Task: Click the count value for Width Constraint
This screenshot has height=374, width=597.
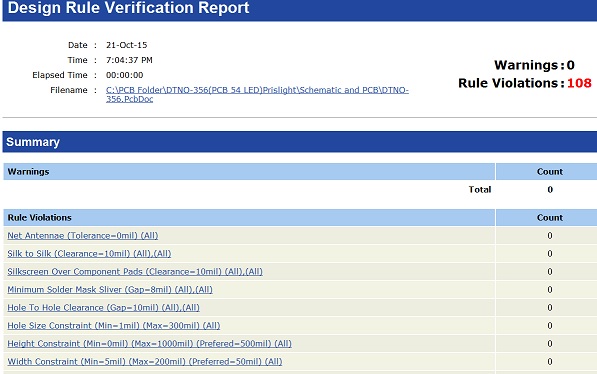Action: click(550, 361)
